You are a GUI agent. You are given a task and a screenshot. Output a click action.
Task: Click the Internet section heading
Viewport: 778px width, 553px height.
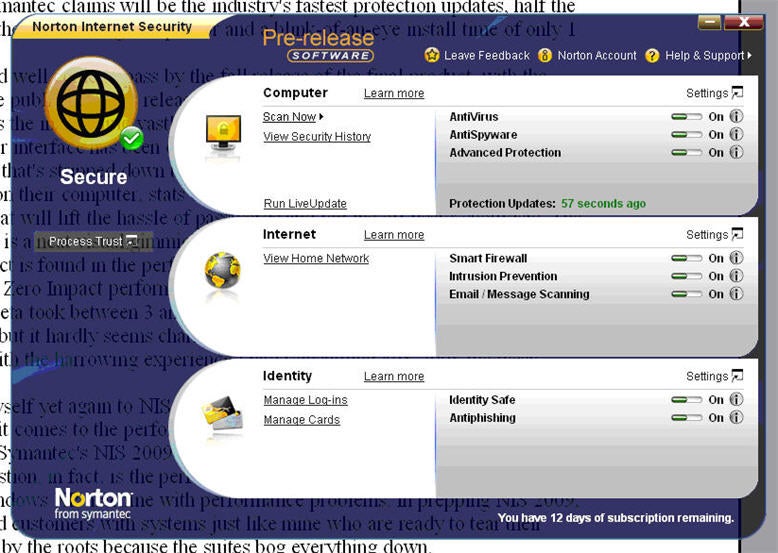(x=289, y=234)
